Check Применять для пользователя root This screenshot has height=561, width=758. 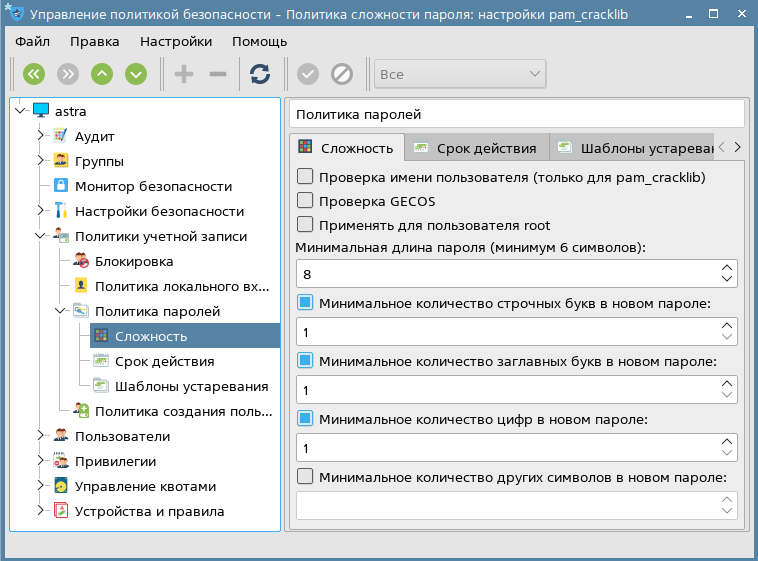(305, 224)
